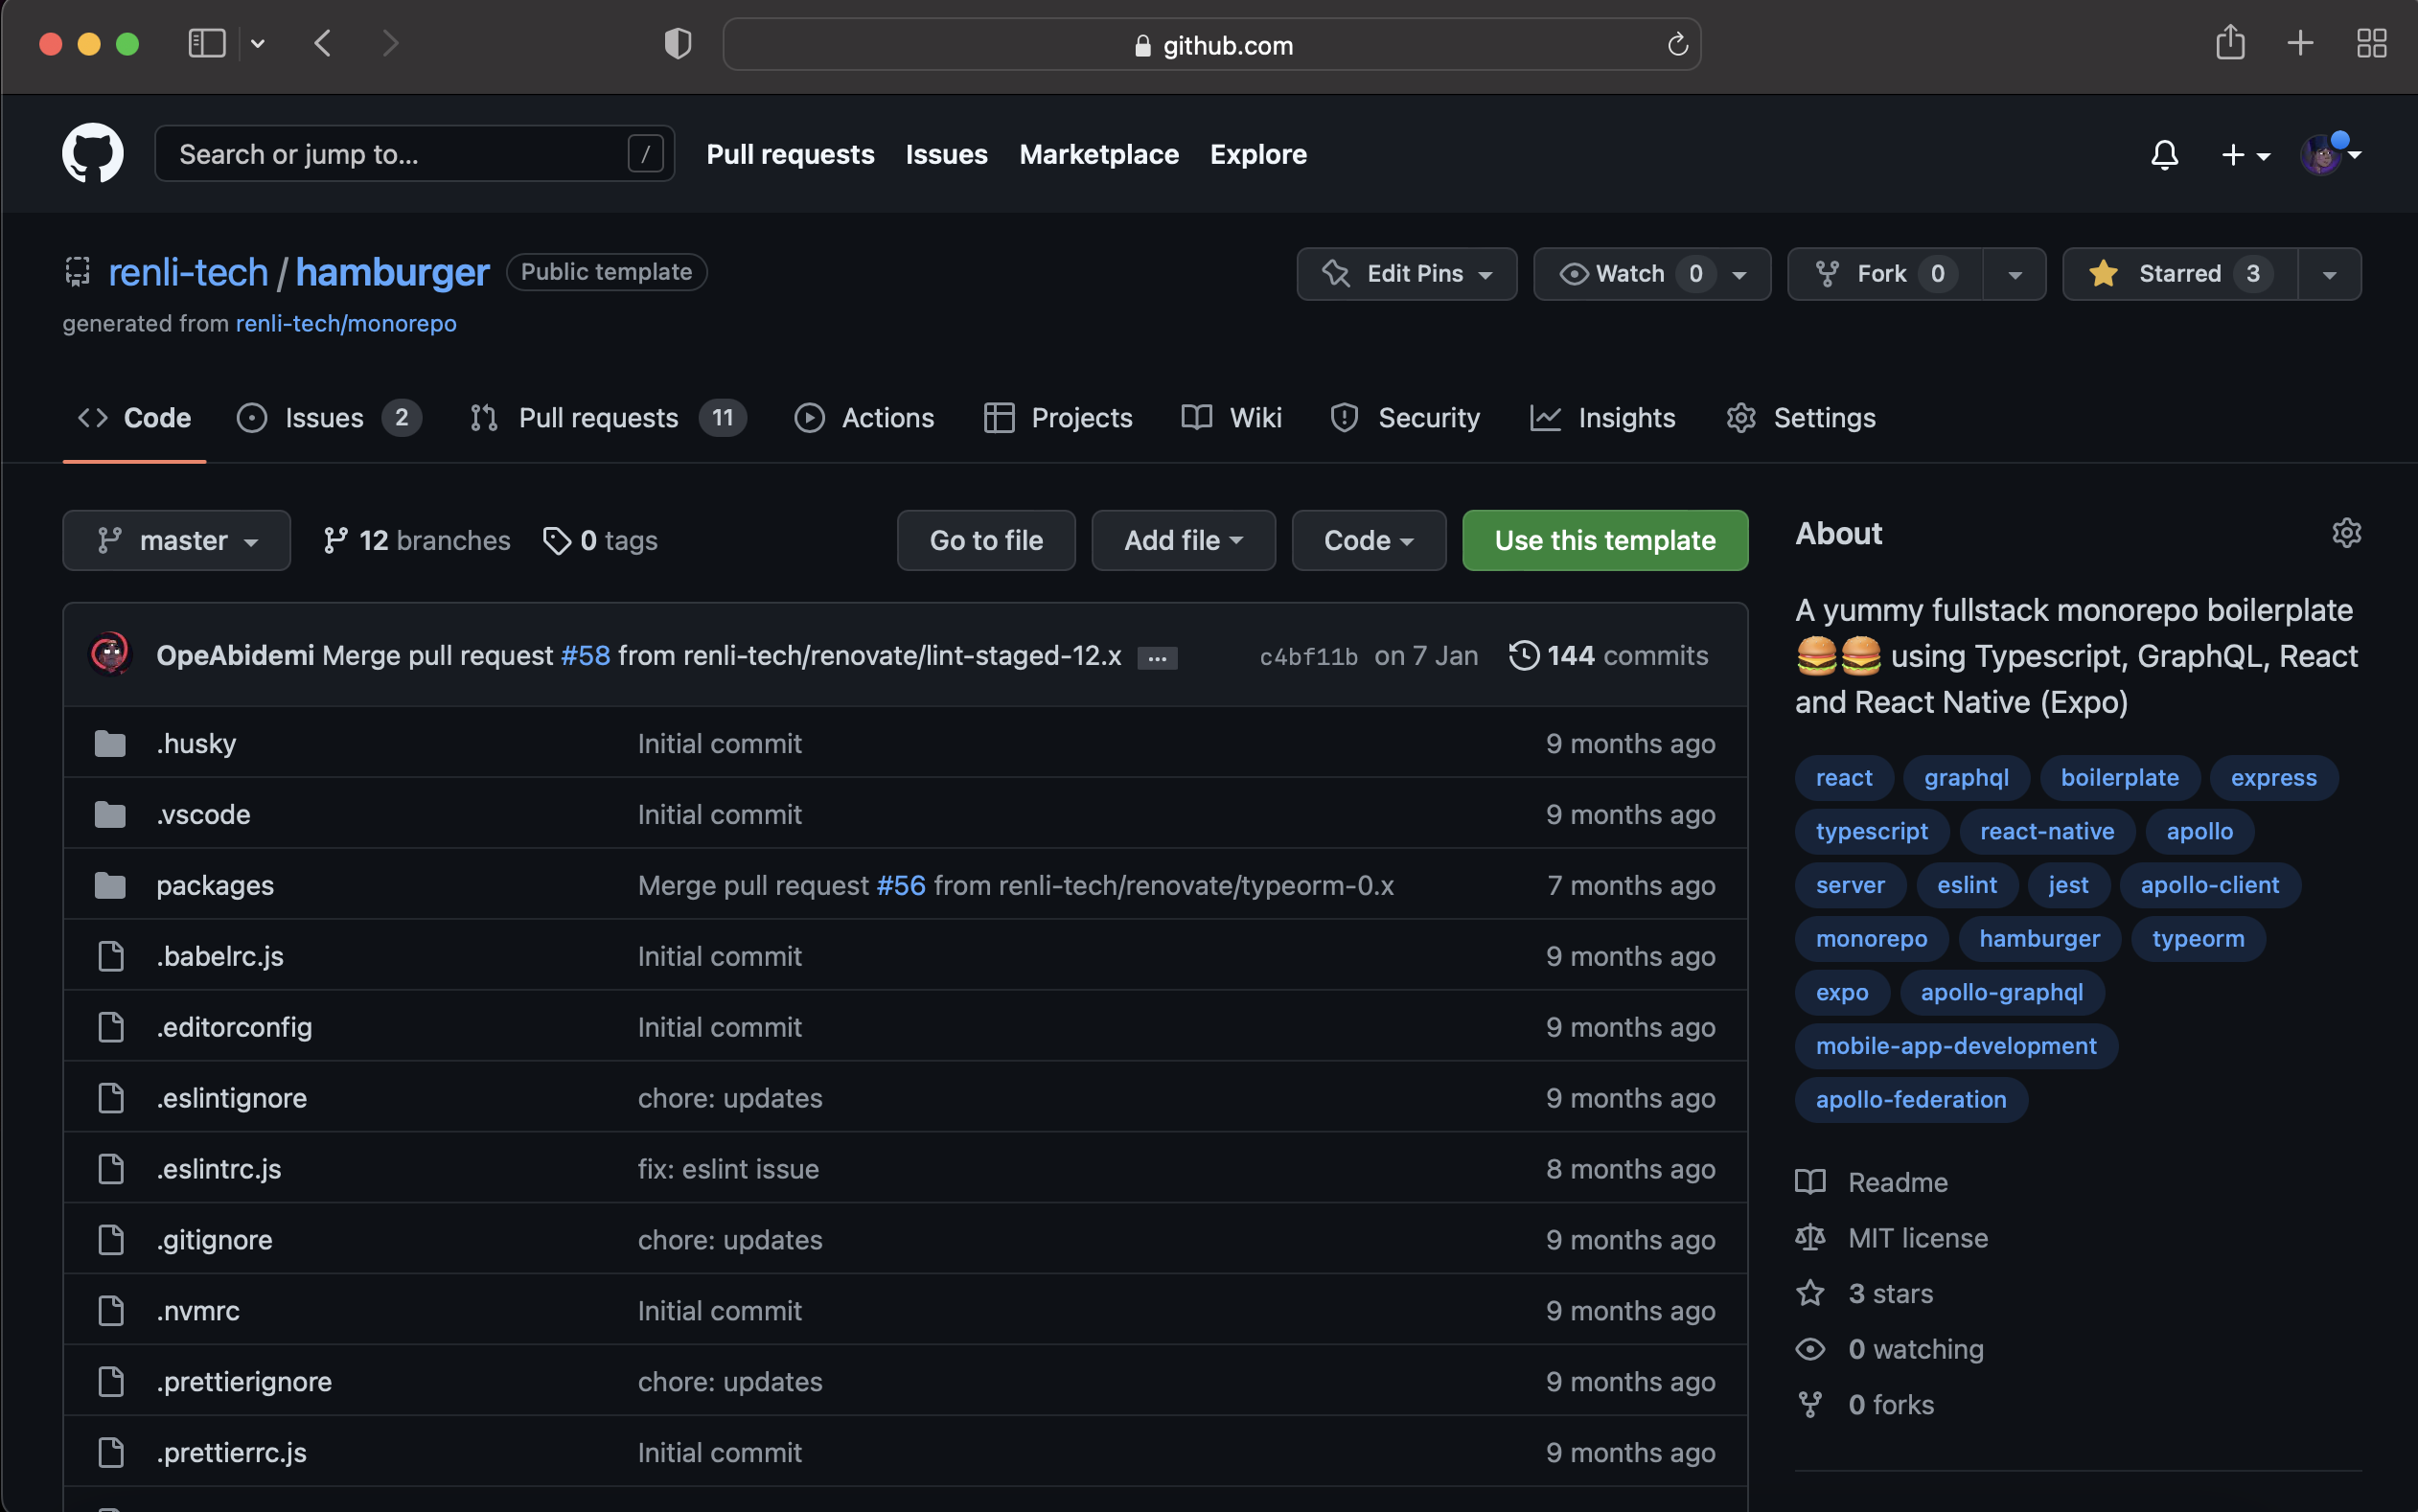Expand commit message ellipsis button

coord(1157,657)
